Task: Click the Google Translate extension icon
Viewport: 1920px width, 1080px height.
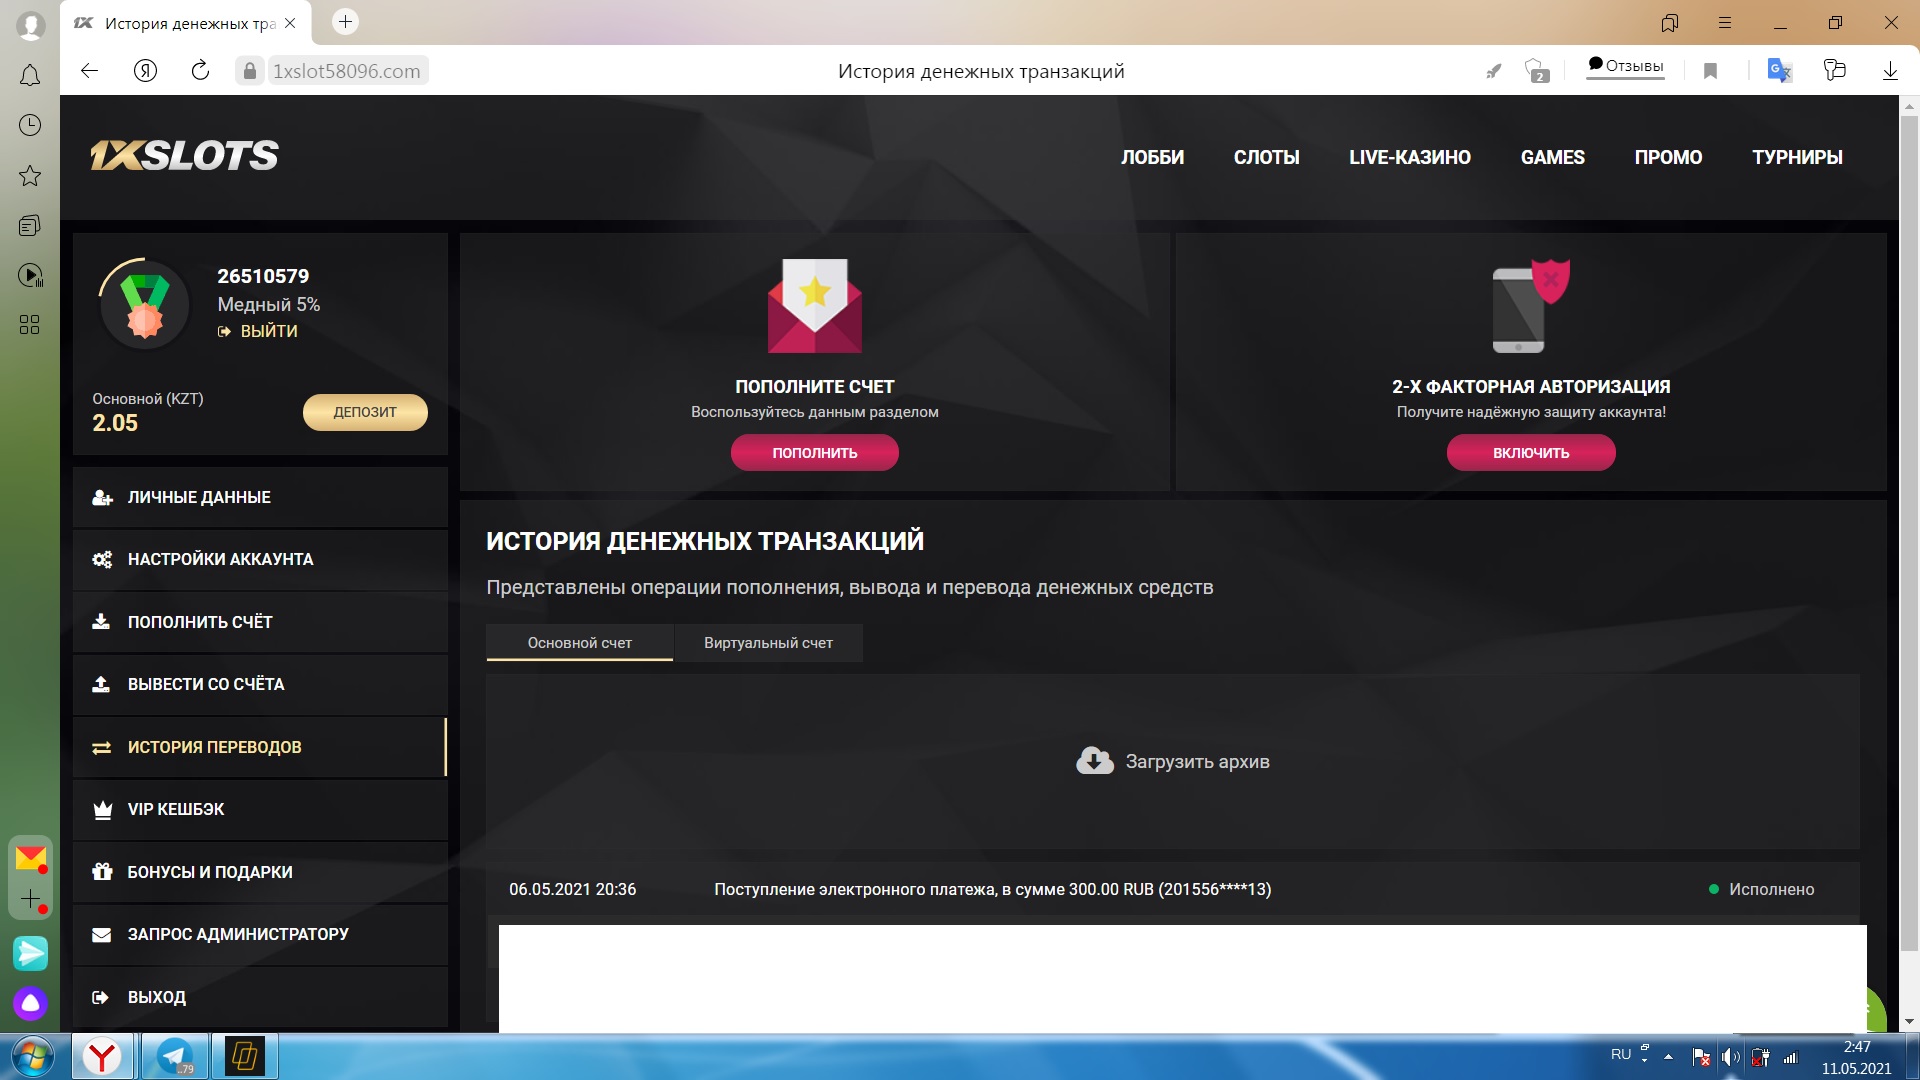Action: click(1779, 70)
